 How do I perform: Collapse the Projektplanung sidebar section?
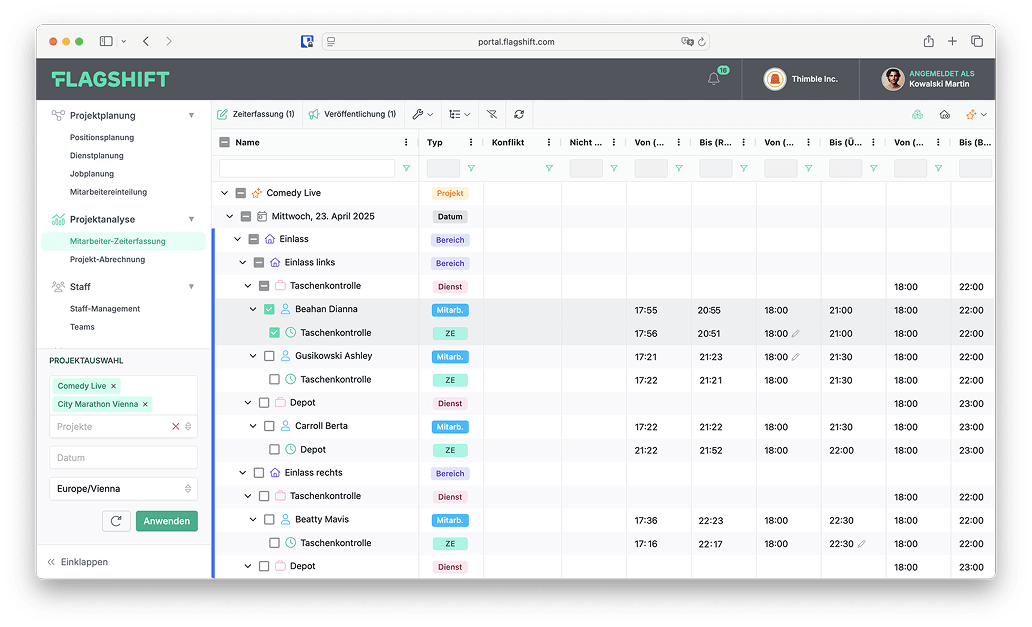(x=191, y=116)
